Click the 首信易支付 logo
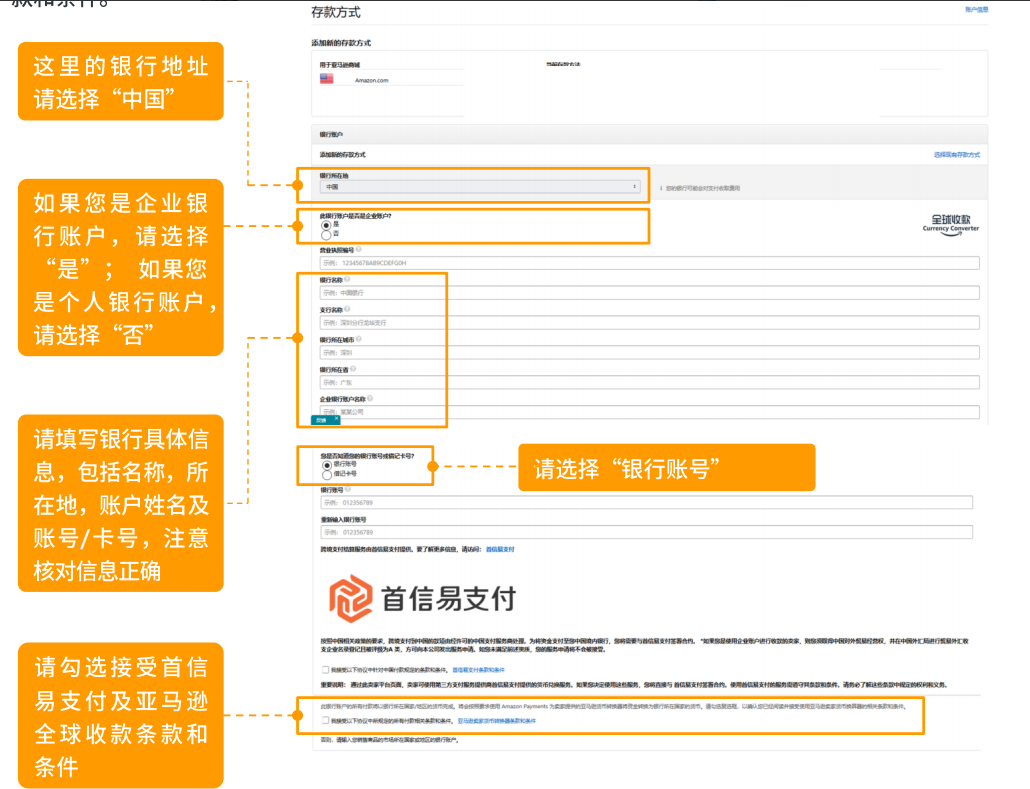 (x=424, y=598)
